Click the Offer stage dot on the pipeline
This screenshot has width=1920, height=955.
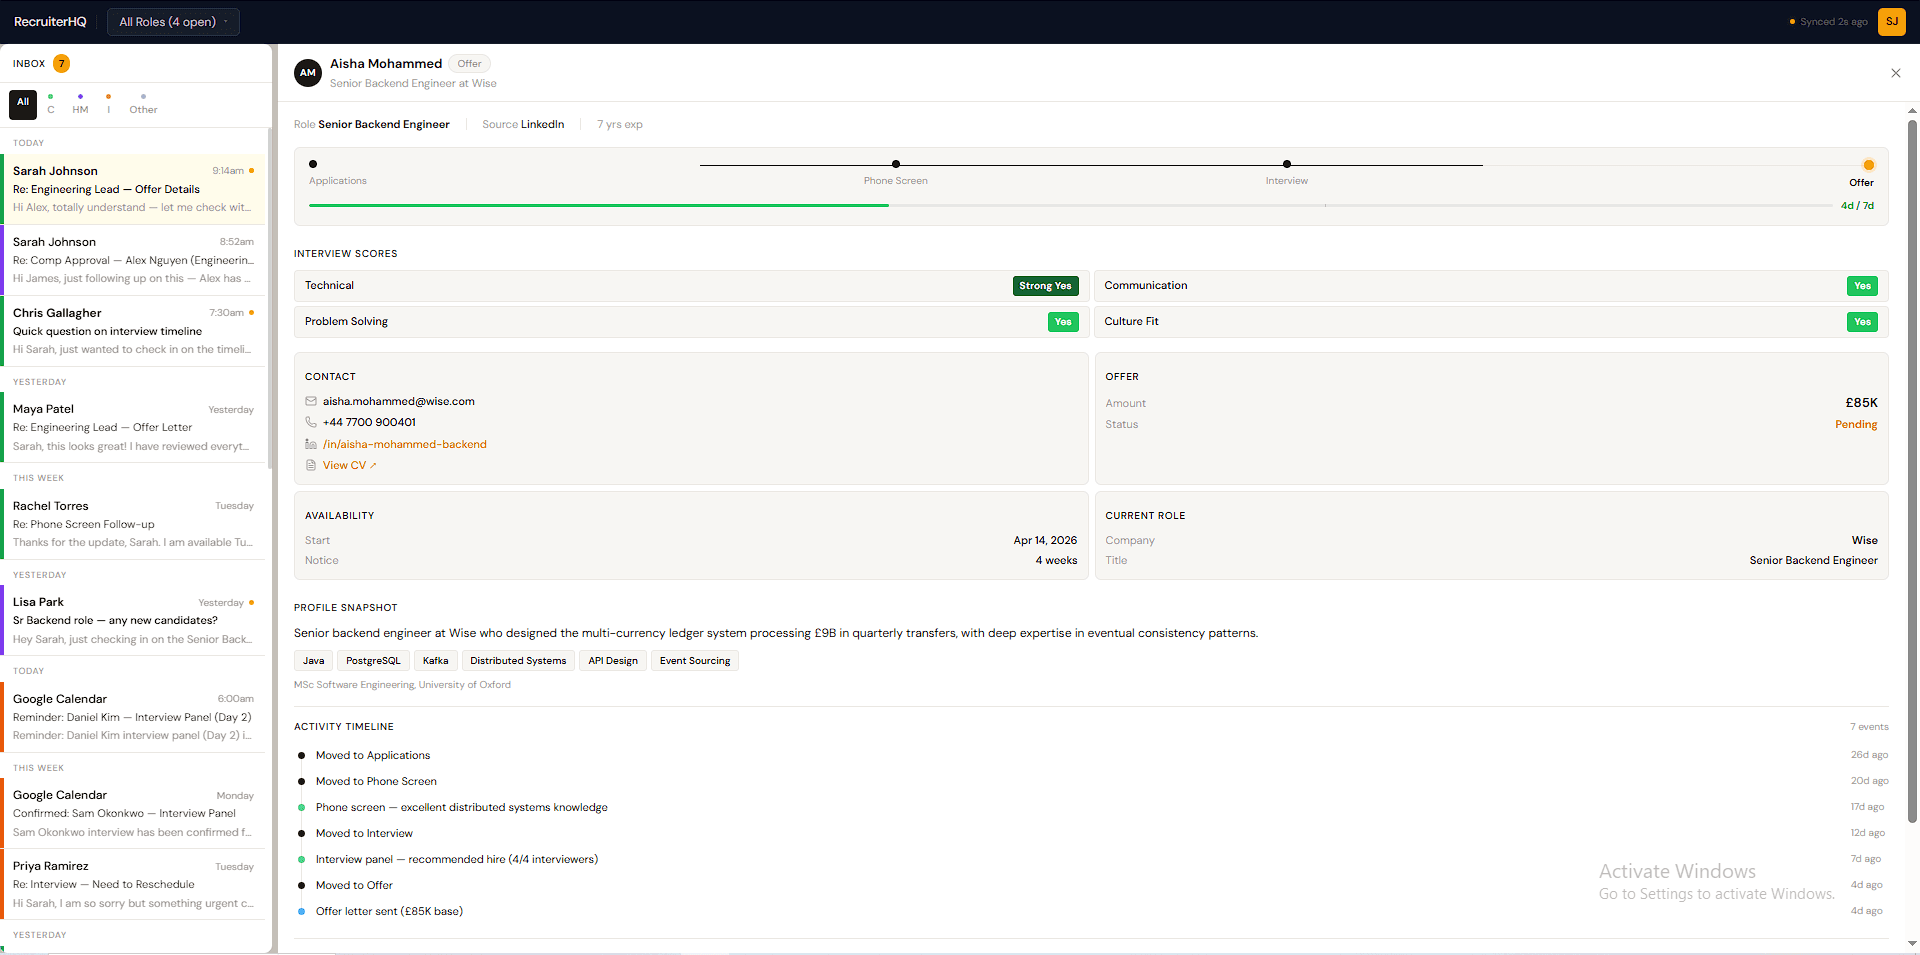1869,165
